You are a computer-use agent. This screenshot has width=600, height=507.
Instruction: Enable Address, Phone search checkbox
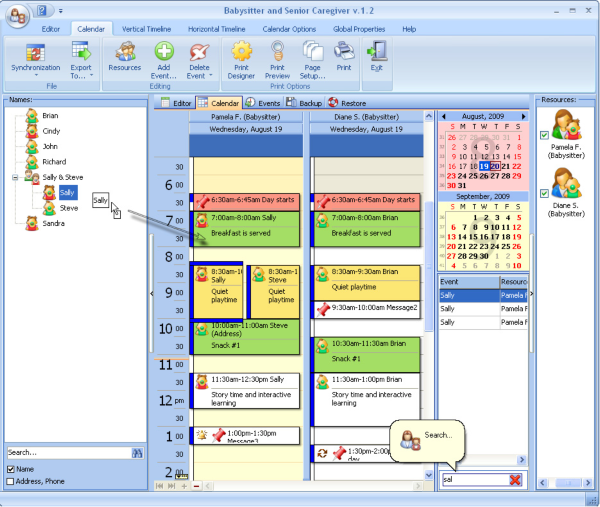(11, 481)
